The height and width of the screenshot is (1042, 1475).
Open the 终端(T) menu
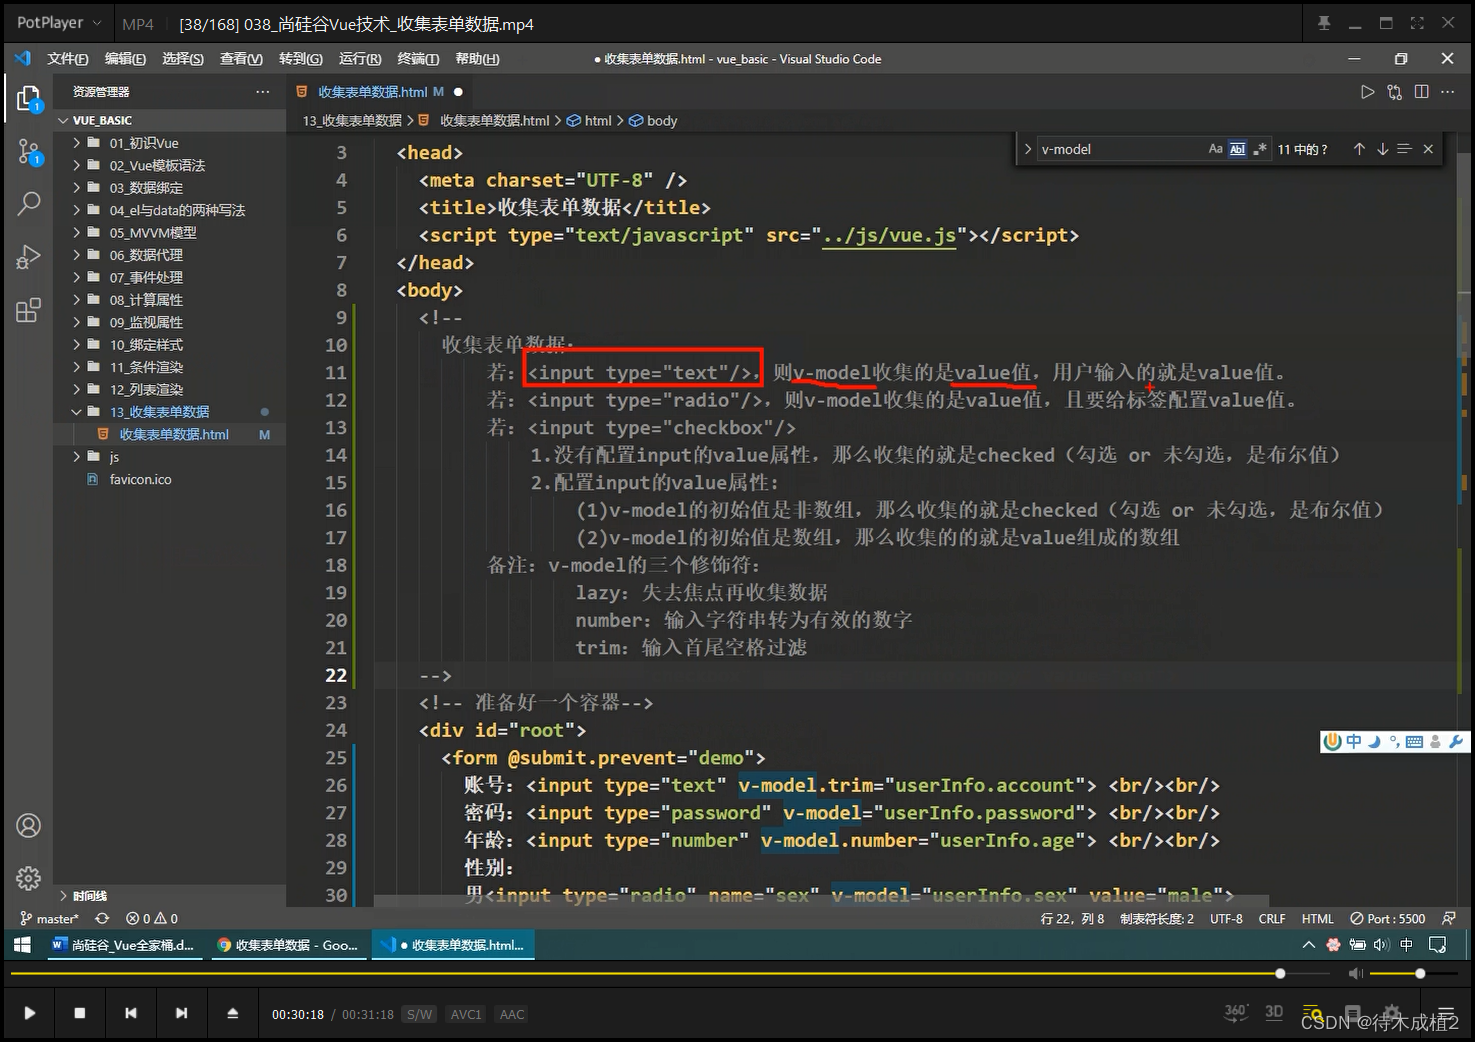pyautogui.click(x=418, y=59)
